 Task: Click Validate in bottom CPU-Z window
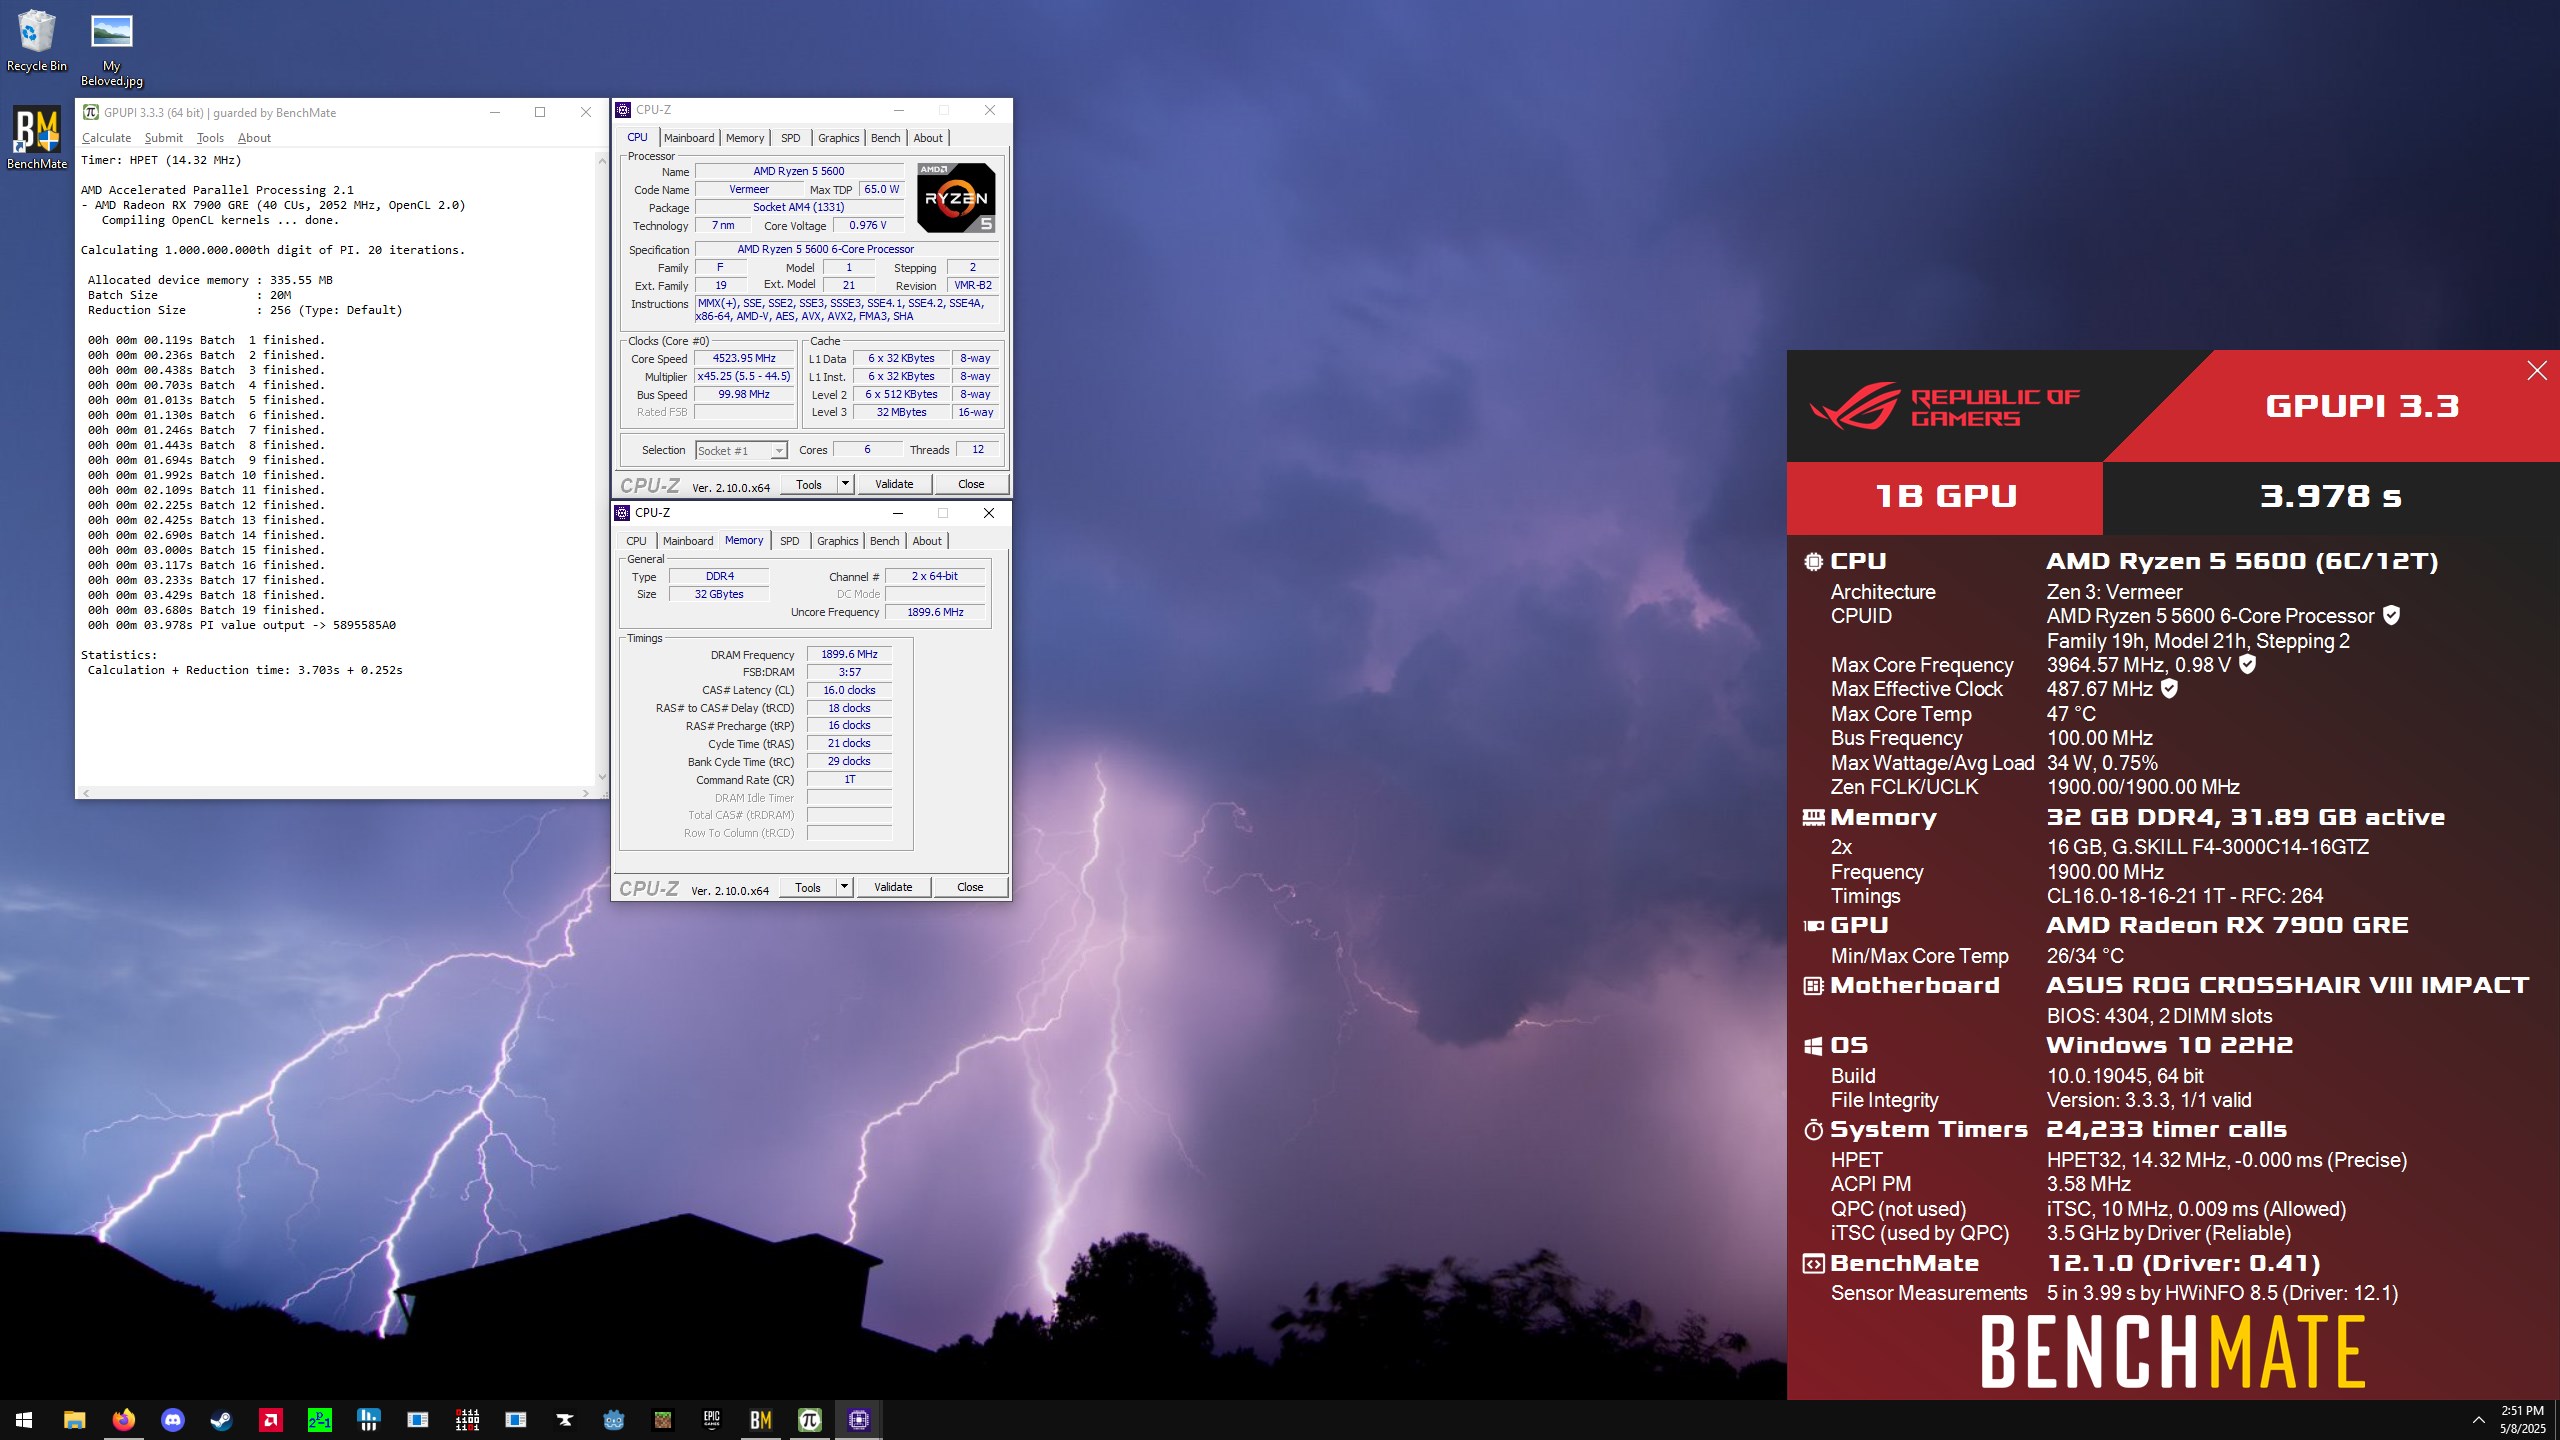click(x=893, y=887)
